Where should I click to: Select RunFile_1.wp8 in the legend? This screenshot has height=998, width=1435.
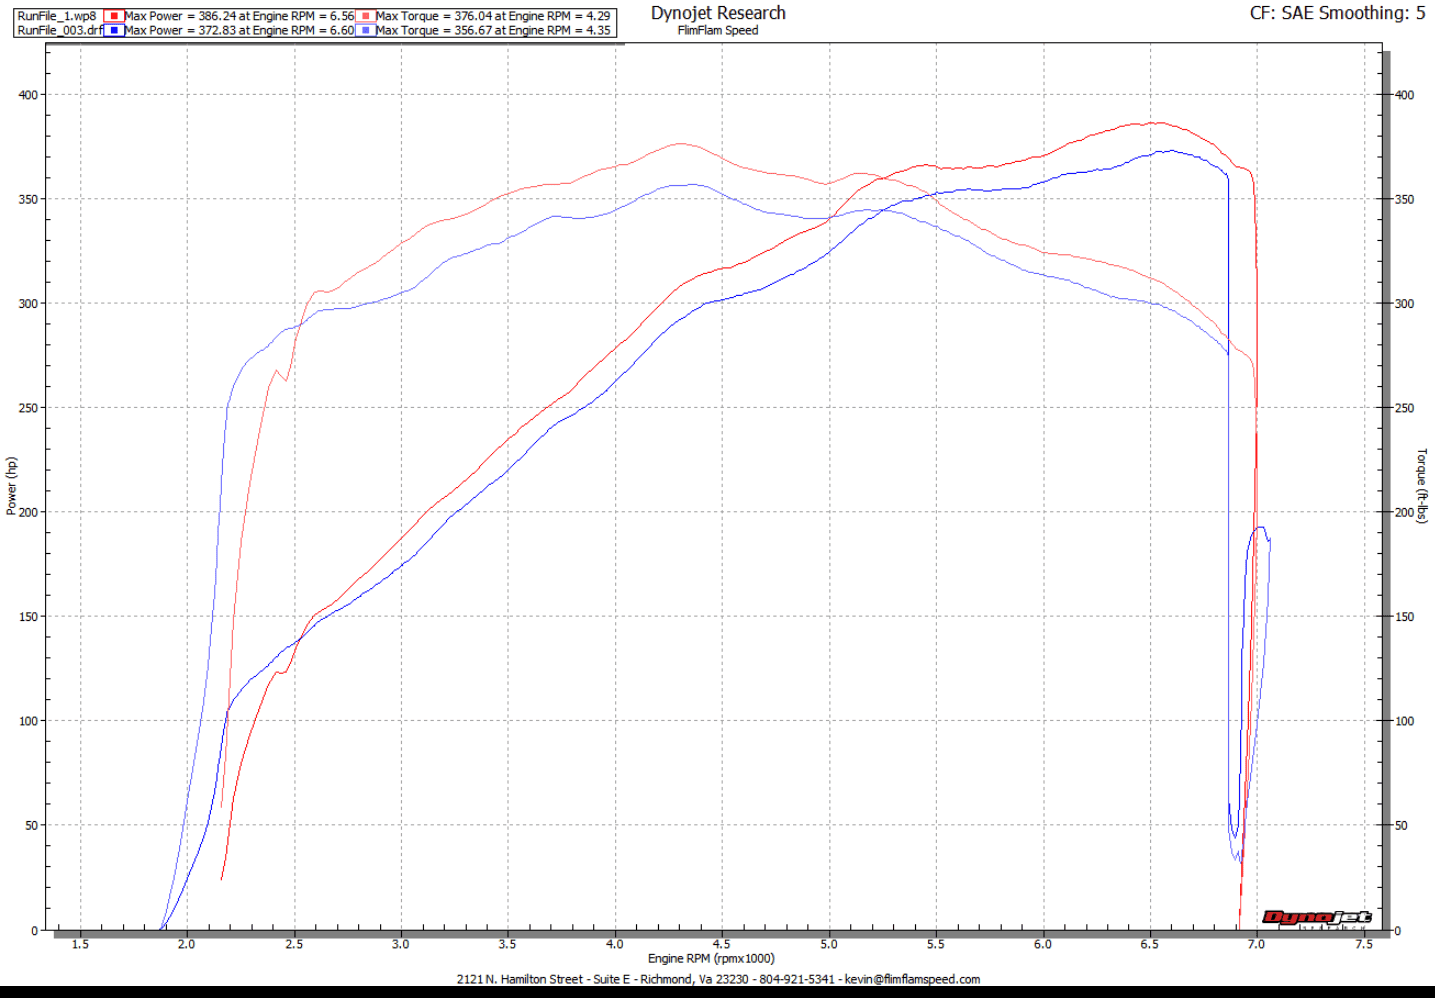pyautogui.click(x=57, y=16)
